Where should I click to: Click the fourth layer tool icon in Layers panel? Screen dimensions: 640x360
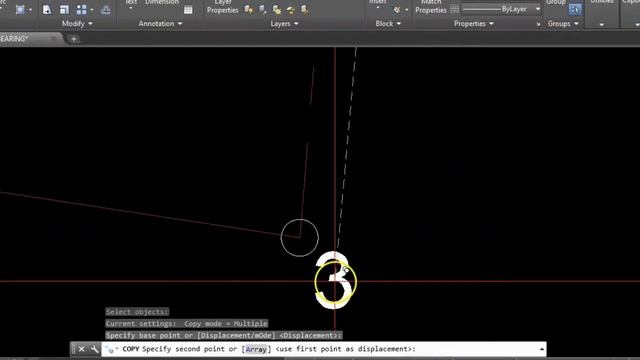pyautogui.click(x=291, y=10)
